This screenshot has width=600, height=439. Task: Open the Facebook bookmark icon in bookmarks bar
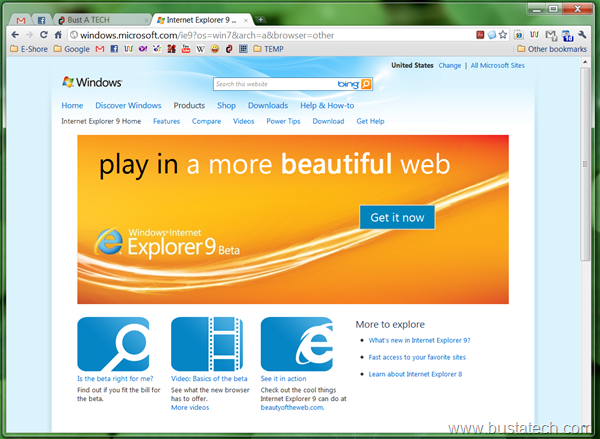point(114,49)
